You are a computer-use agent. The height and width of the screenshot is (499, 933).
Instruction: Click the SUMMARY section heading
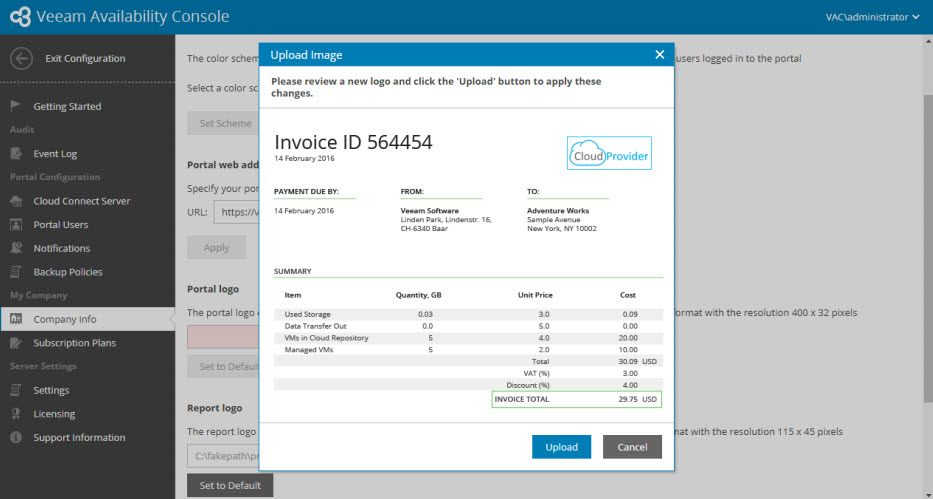(x=293, y=271)
